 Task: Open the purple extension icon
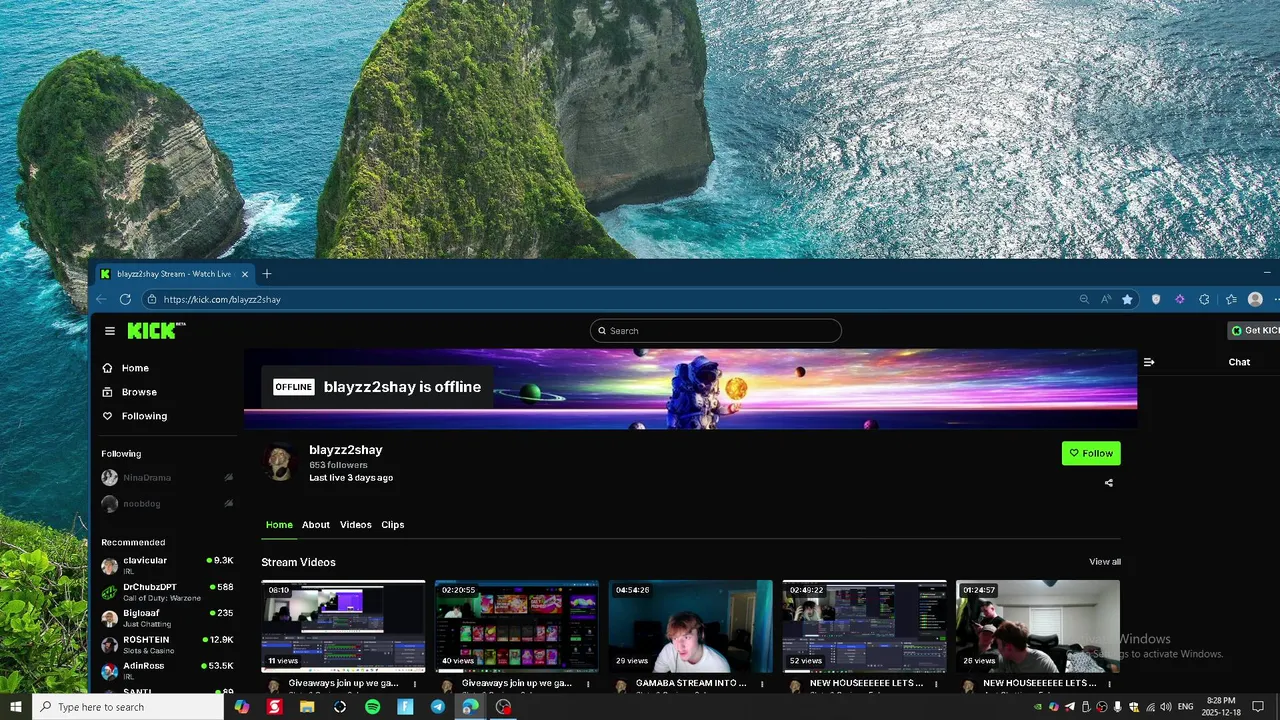pyautogui.click(x=1180, y=299)
